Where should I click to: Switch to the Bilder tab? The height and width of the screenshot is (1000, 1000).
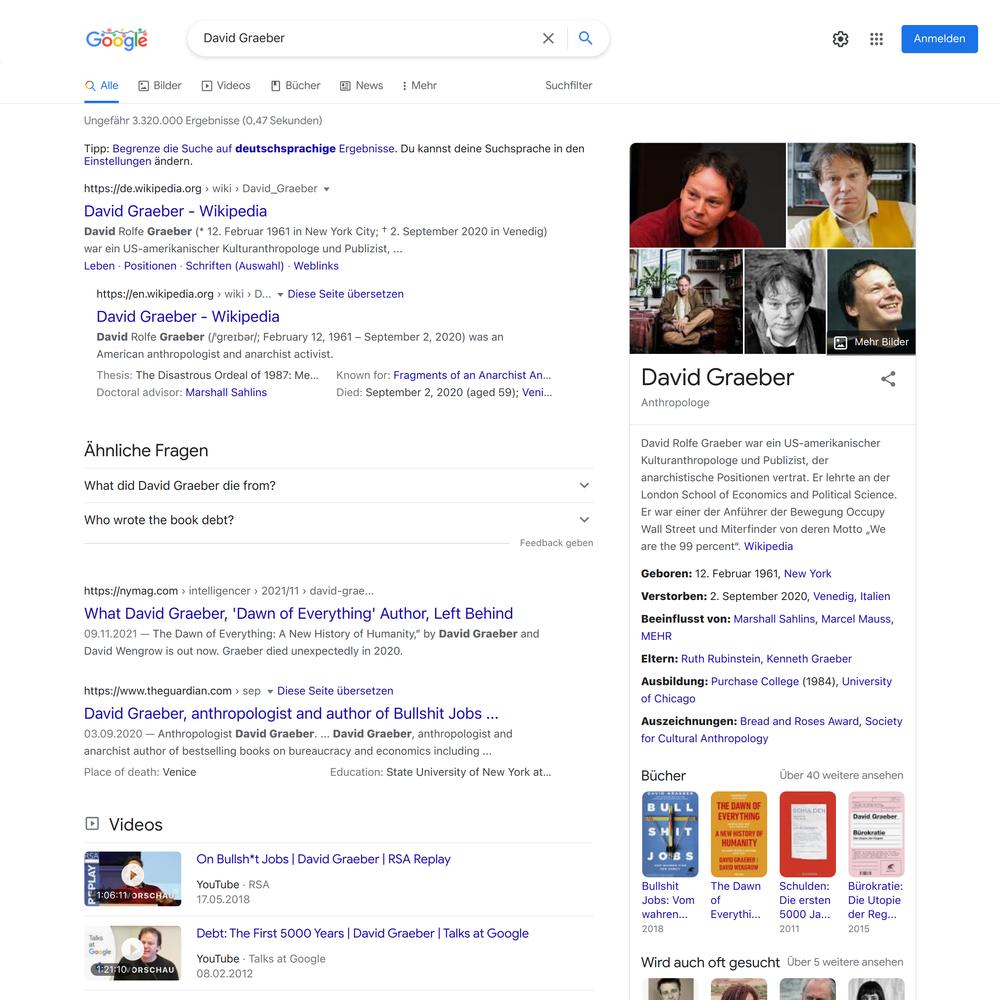tap(160, 85)
